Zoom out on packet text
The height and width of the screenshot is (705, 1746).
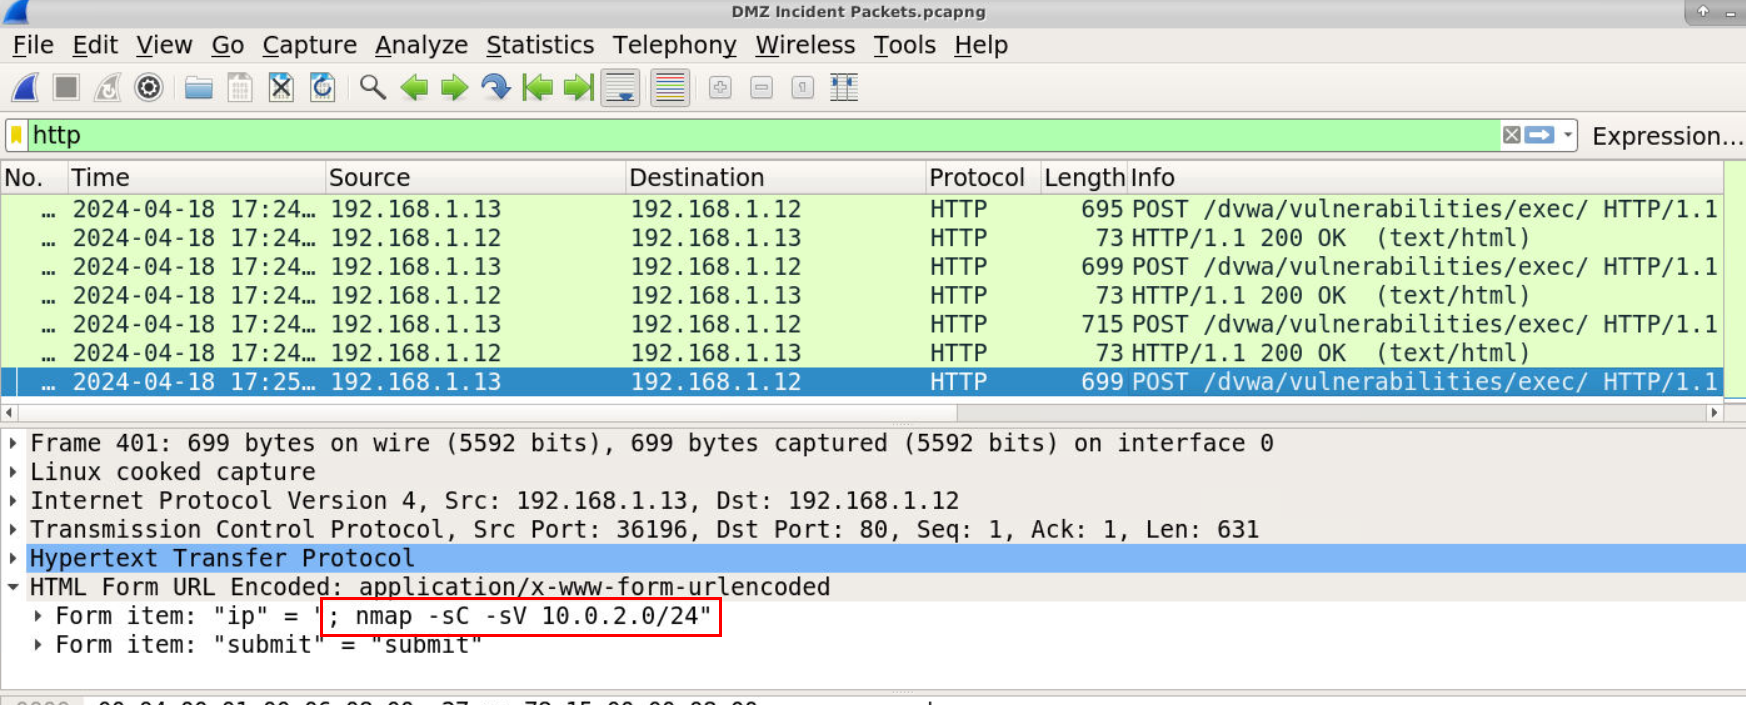[x=761, y=88]
